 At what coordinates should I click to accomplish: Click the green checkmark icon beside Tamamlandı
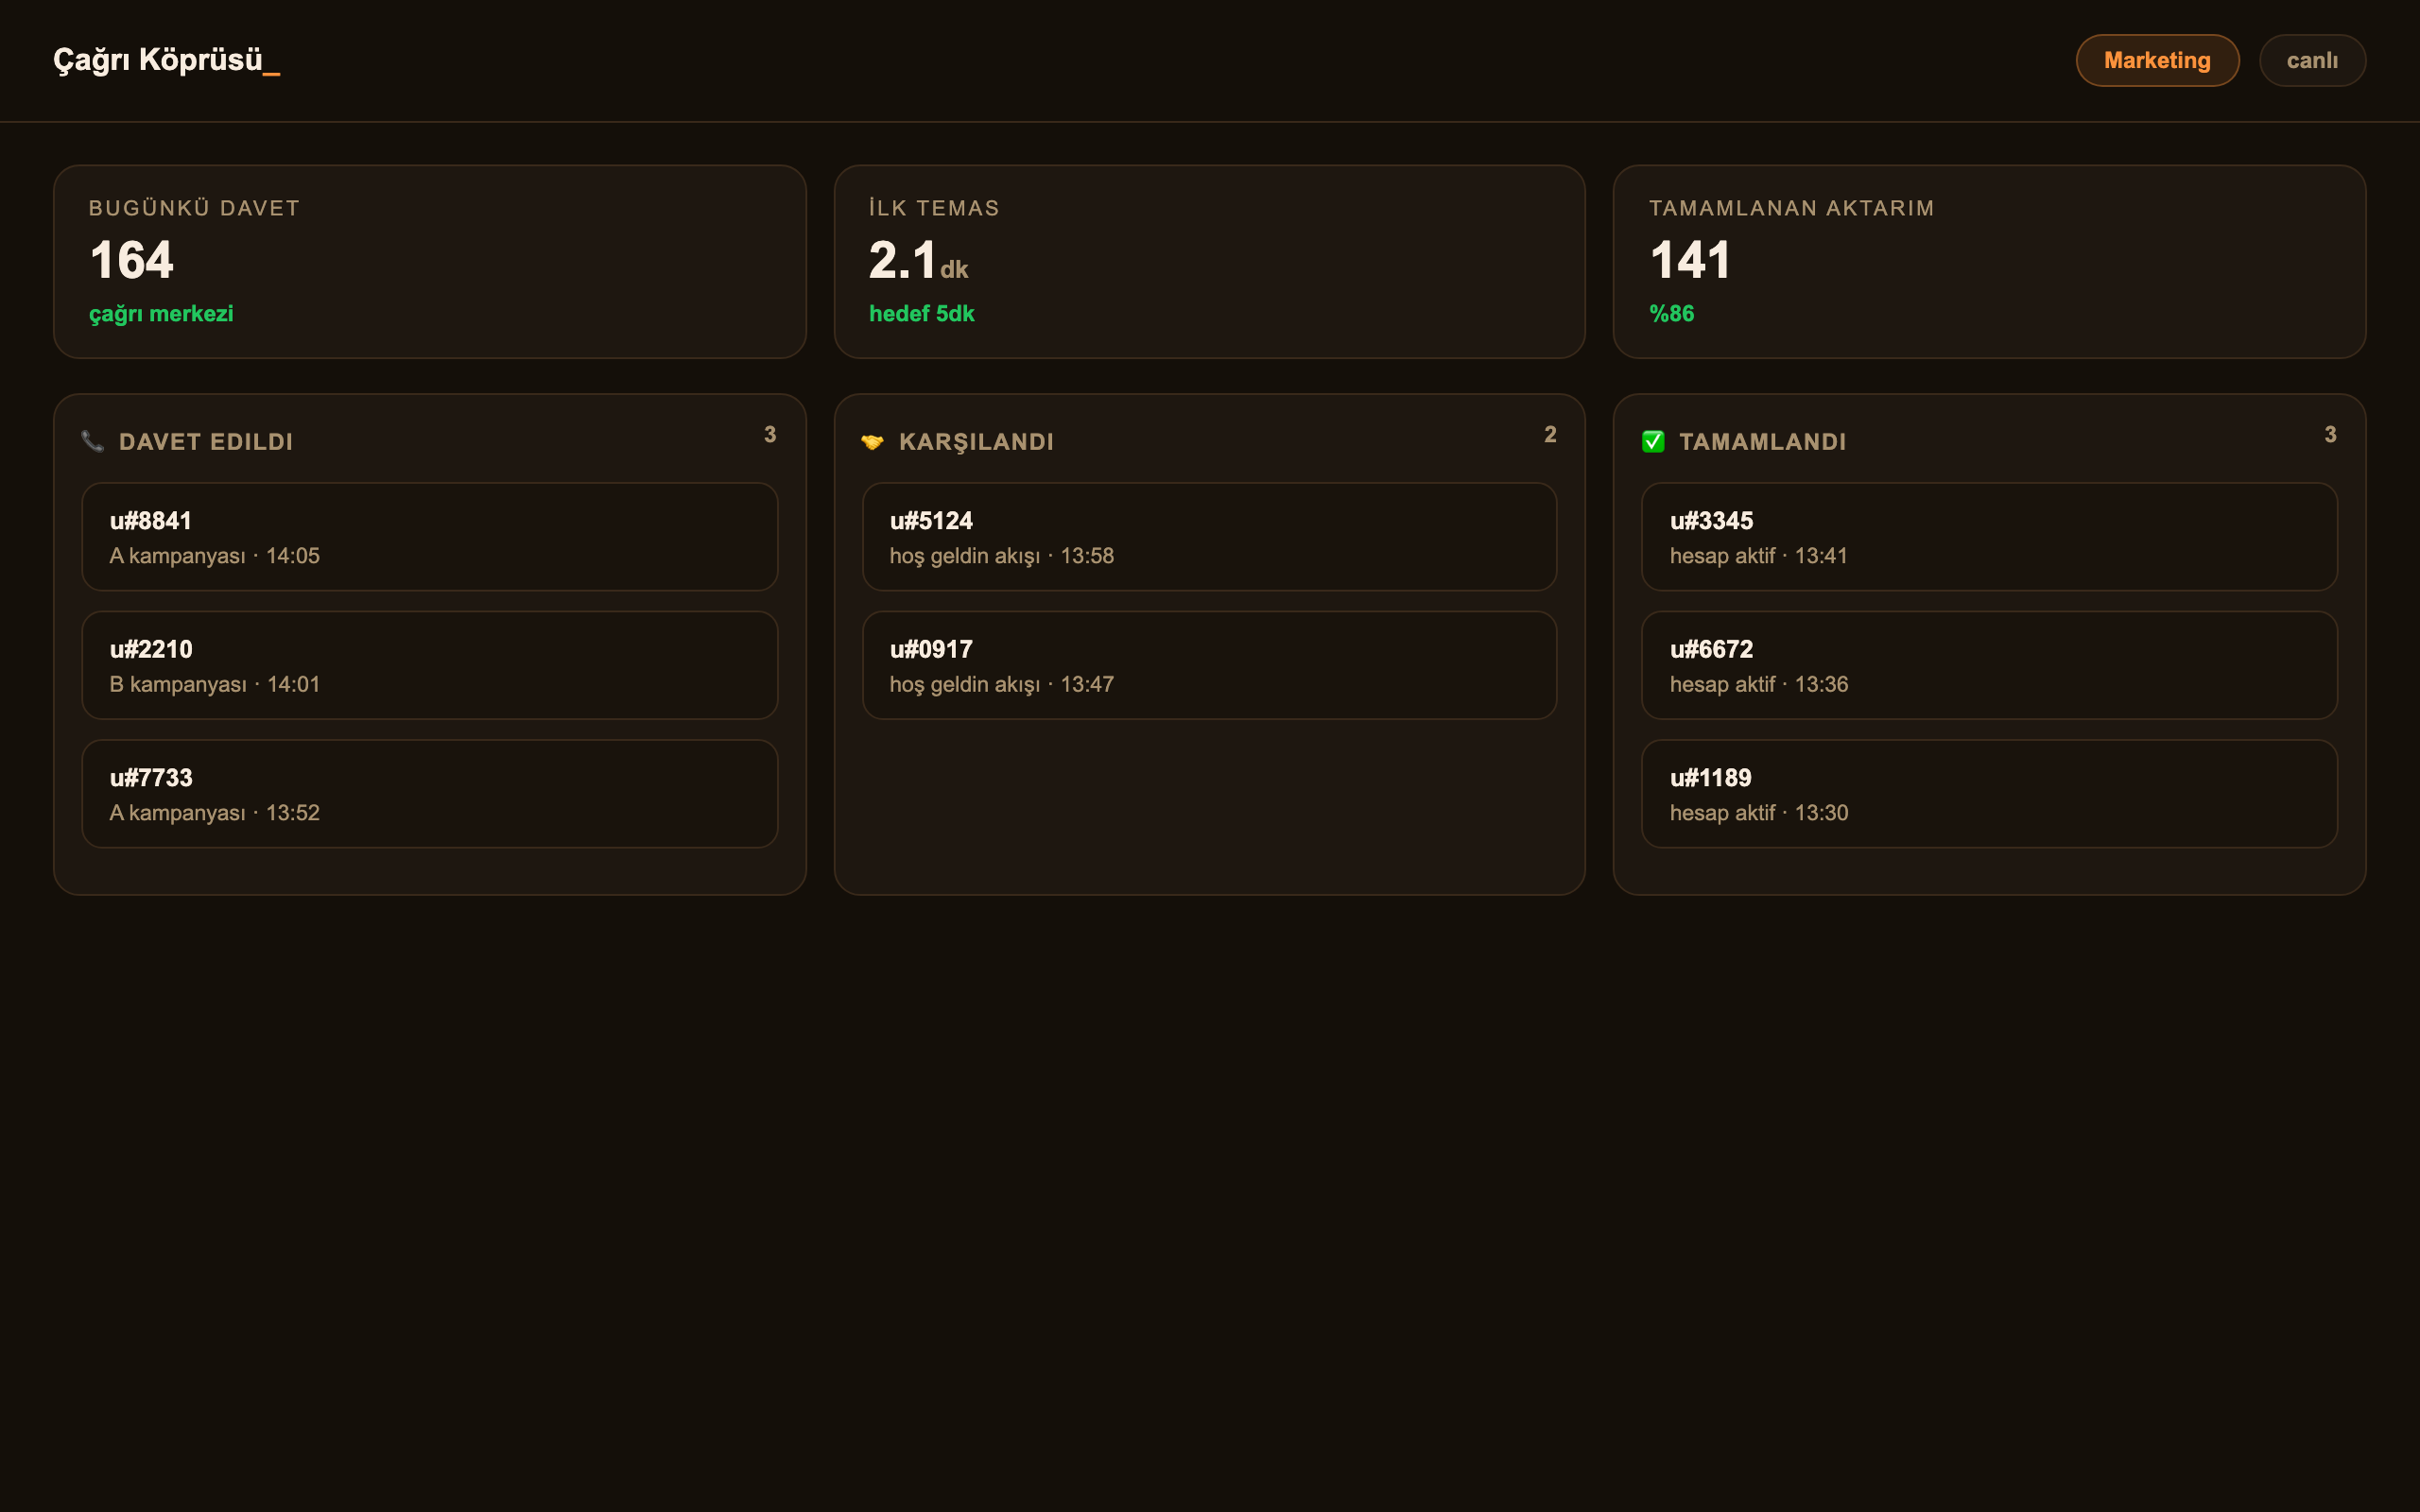tap(1653, 441)
